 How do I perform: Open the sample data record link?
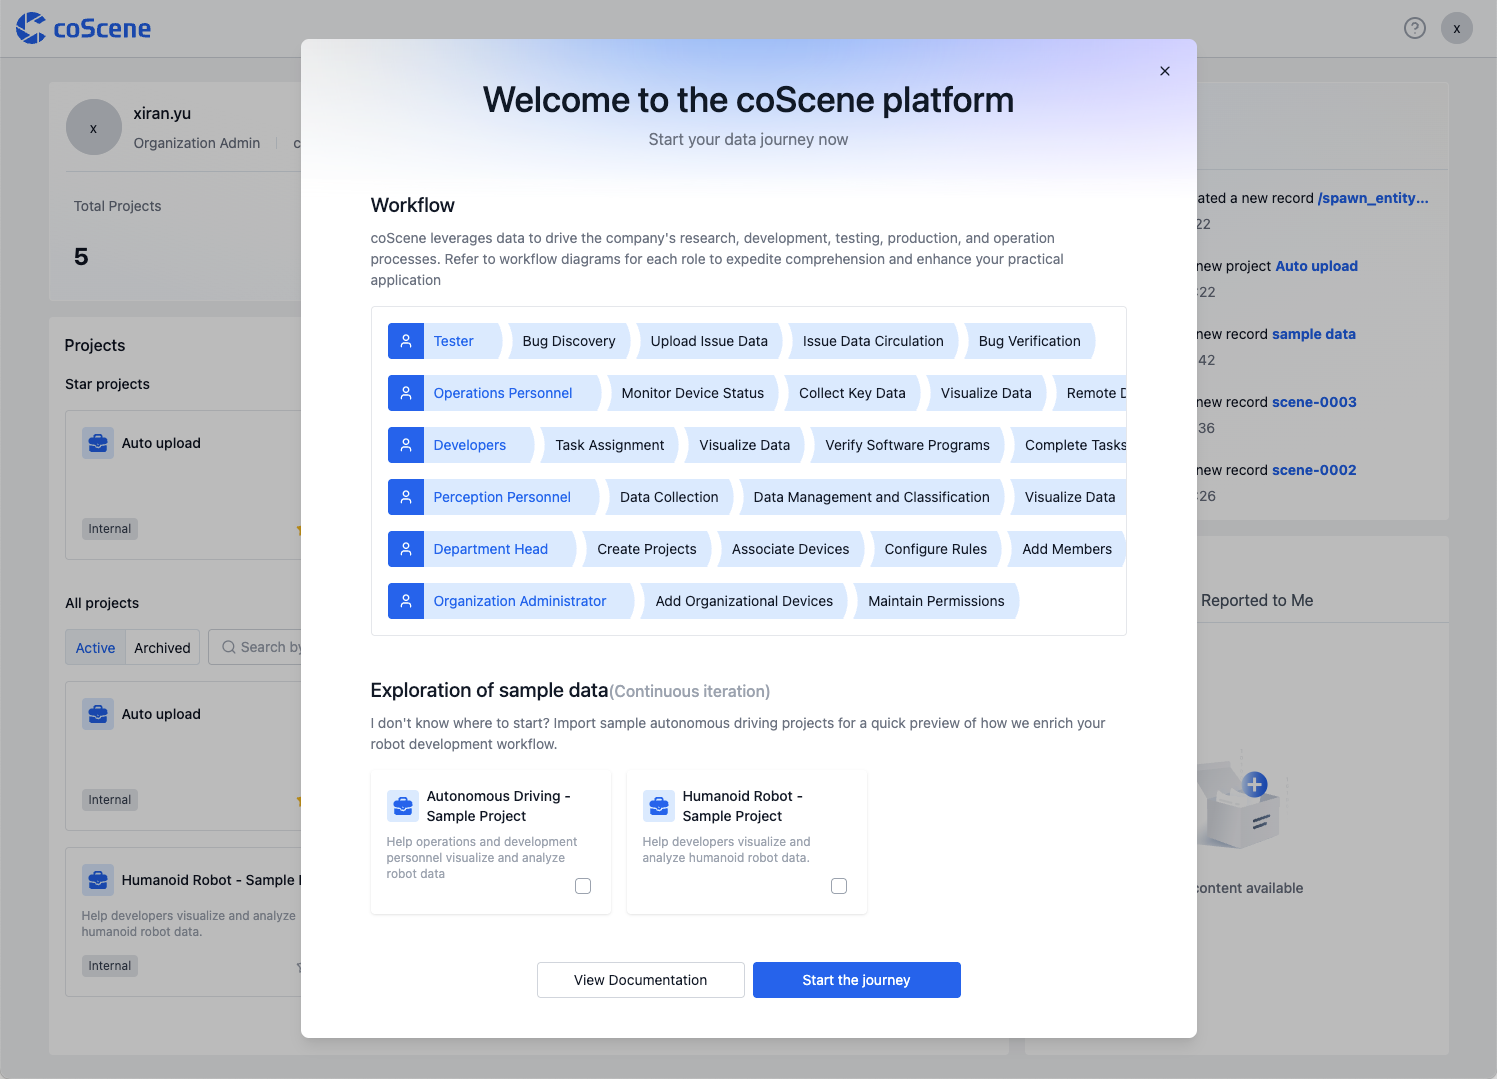tap(1314, 334)
